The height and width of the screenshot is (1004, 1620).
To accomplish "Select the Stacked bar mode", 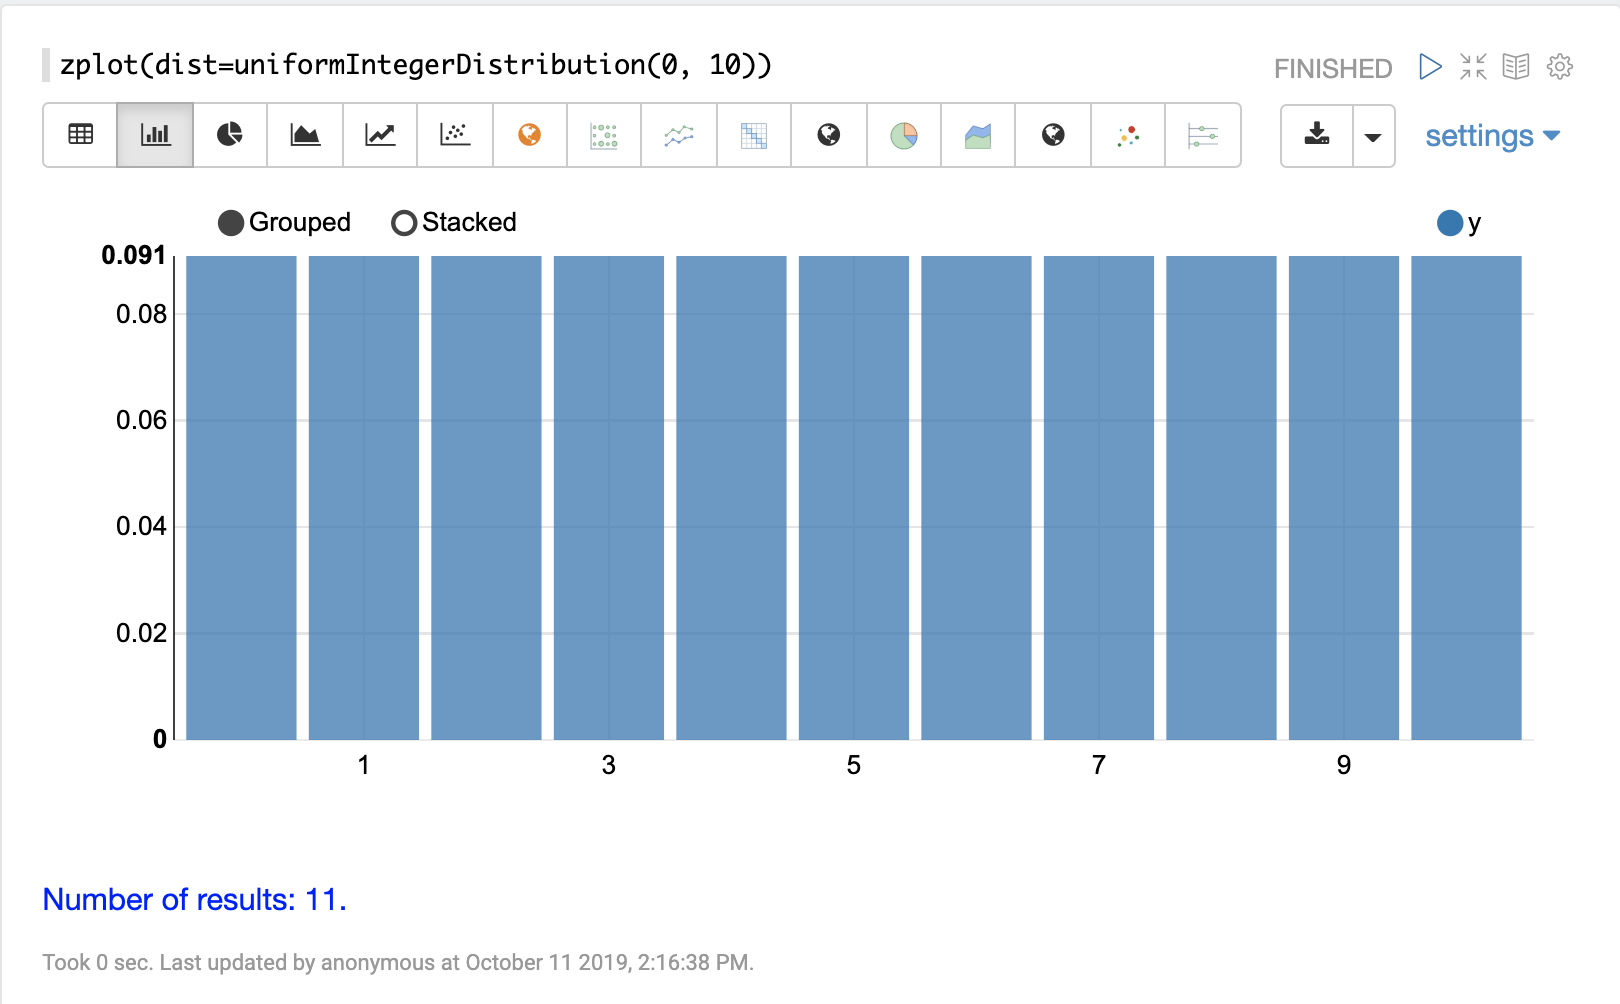I will tap(404, 223).
